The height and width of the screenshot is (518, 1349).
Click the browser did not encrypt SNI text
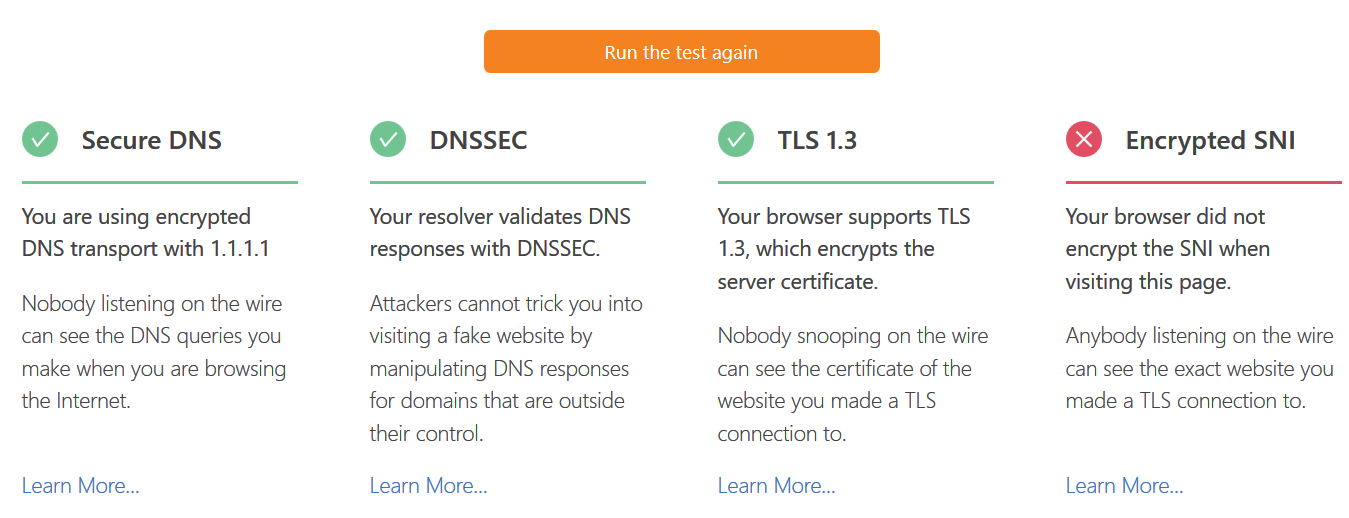pyautogui.click(x=1167, y=249)
